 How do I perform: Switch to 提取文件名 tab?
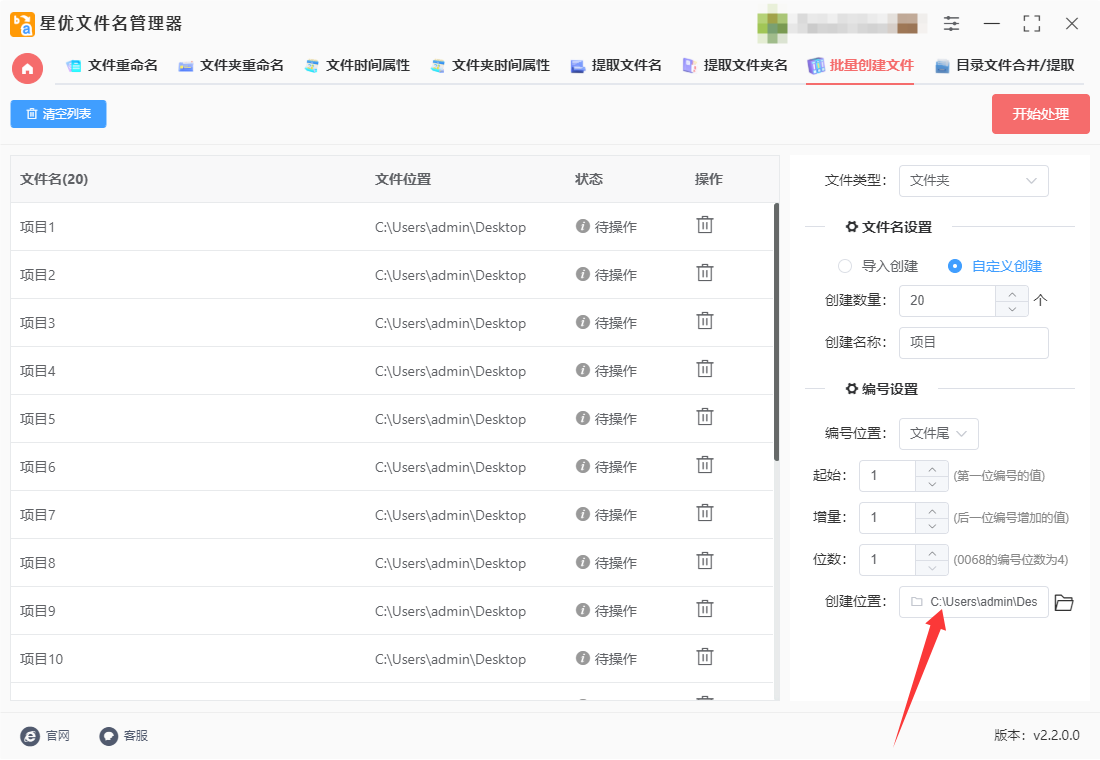point(616,66)
